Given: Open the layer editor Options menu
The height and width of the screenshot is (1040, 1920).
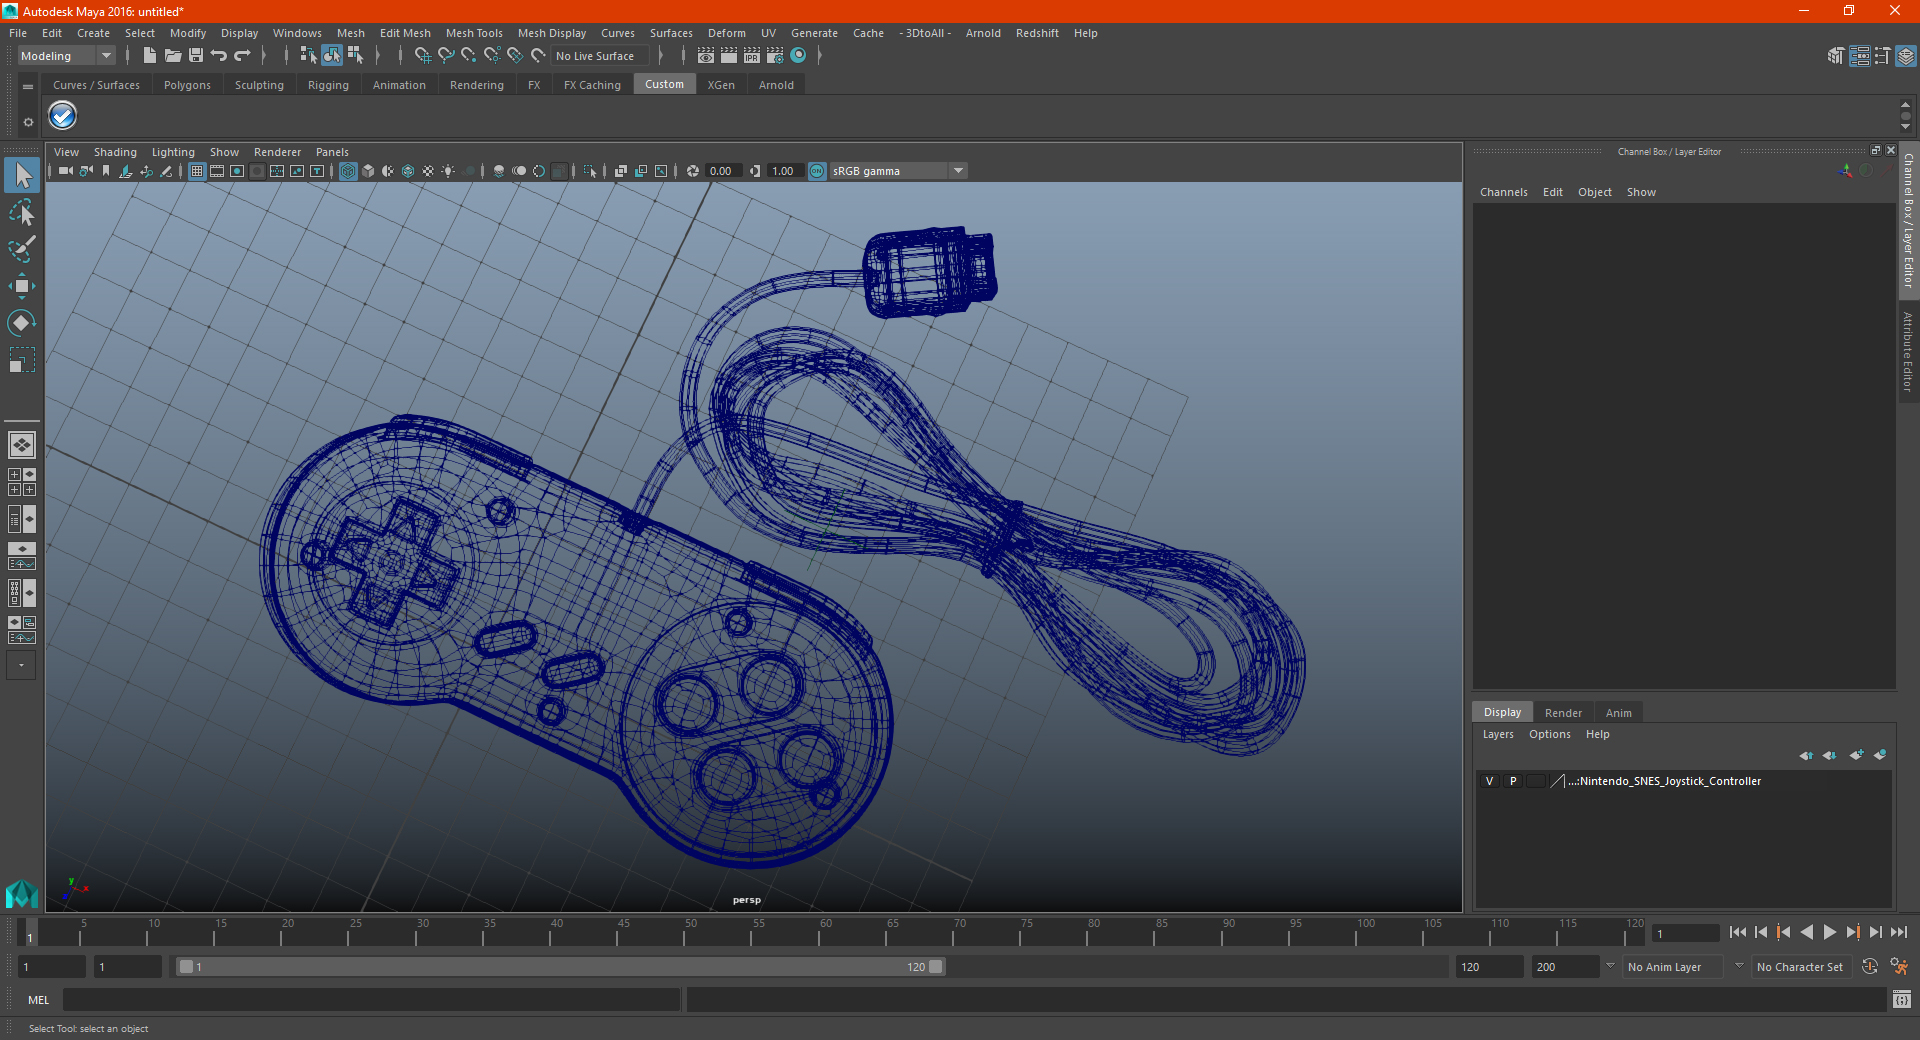Looking at the screenshot, I should tap(1549, 734).
